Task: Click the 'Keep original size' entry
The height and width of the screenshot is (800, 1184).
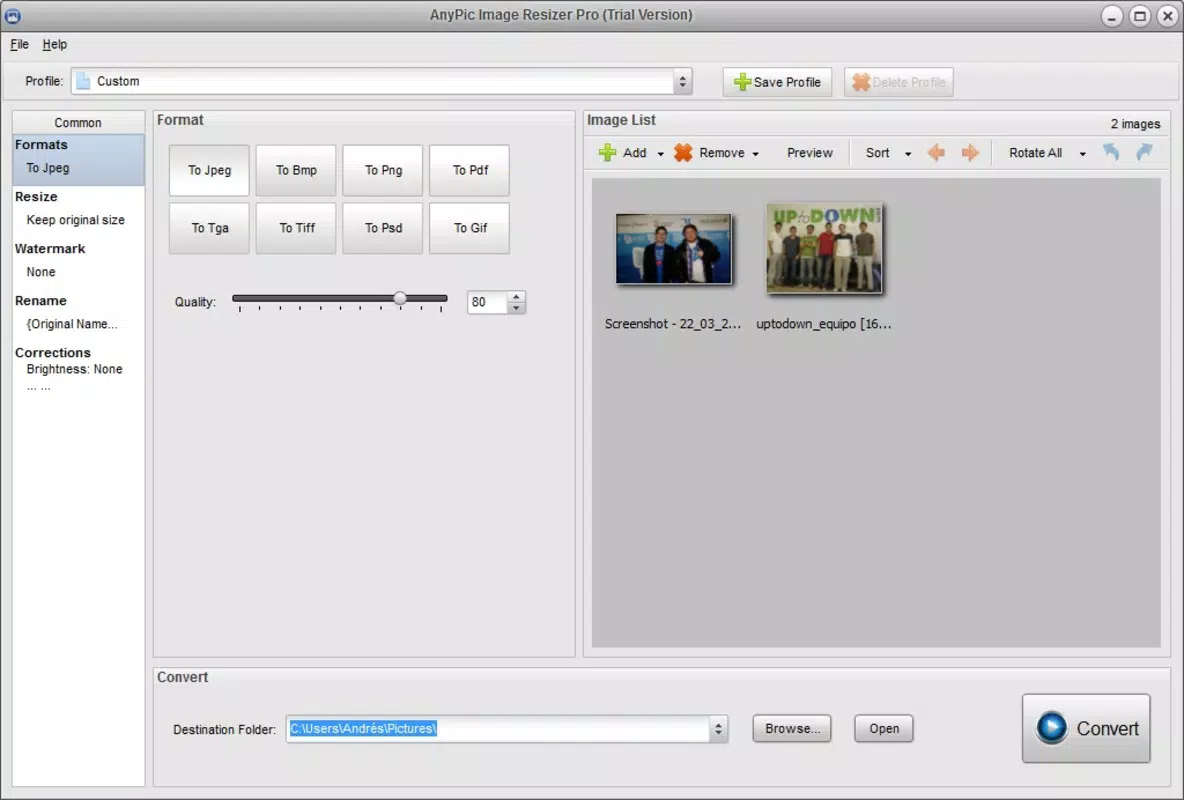Action: (x=76, y=220)
